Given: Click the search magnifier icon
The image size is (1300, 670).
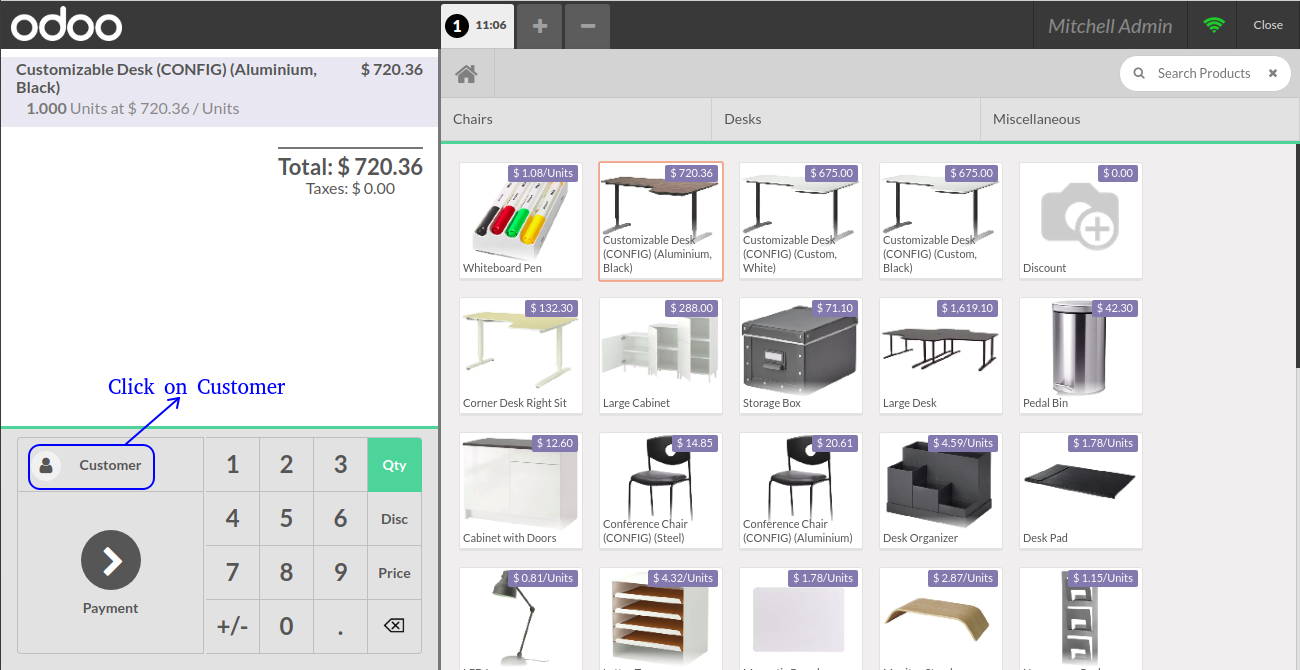Looking at the screenshot, I should 1139,73.
